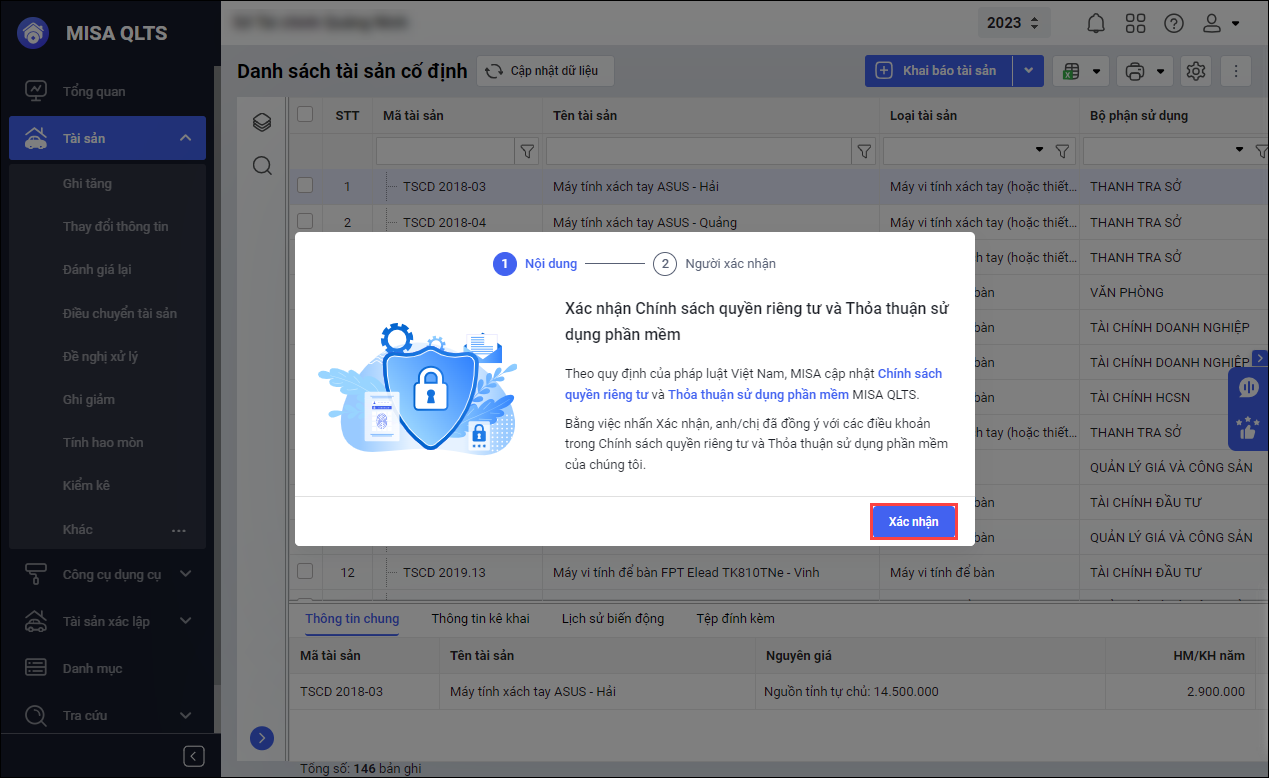Open the apps grid icon

click(x=1135, y=23)
